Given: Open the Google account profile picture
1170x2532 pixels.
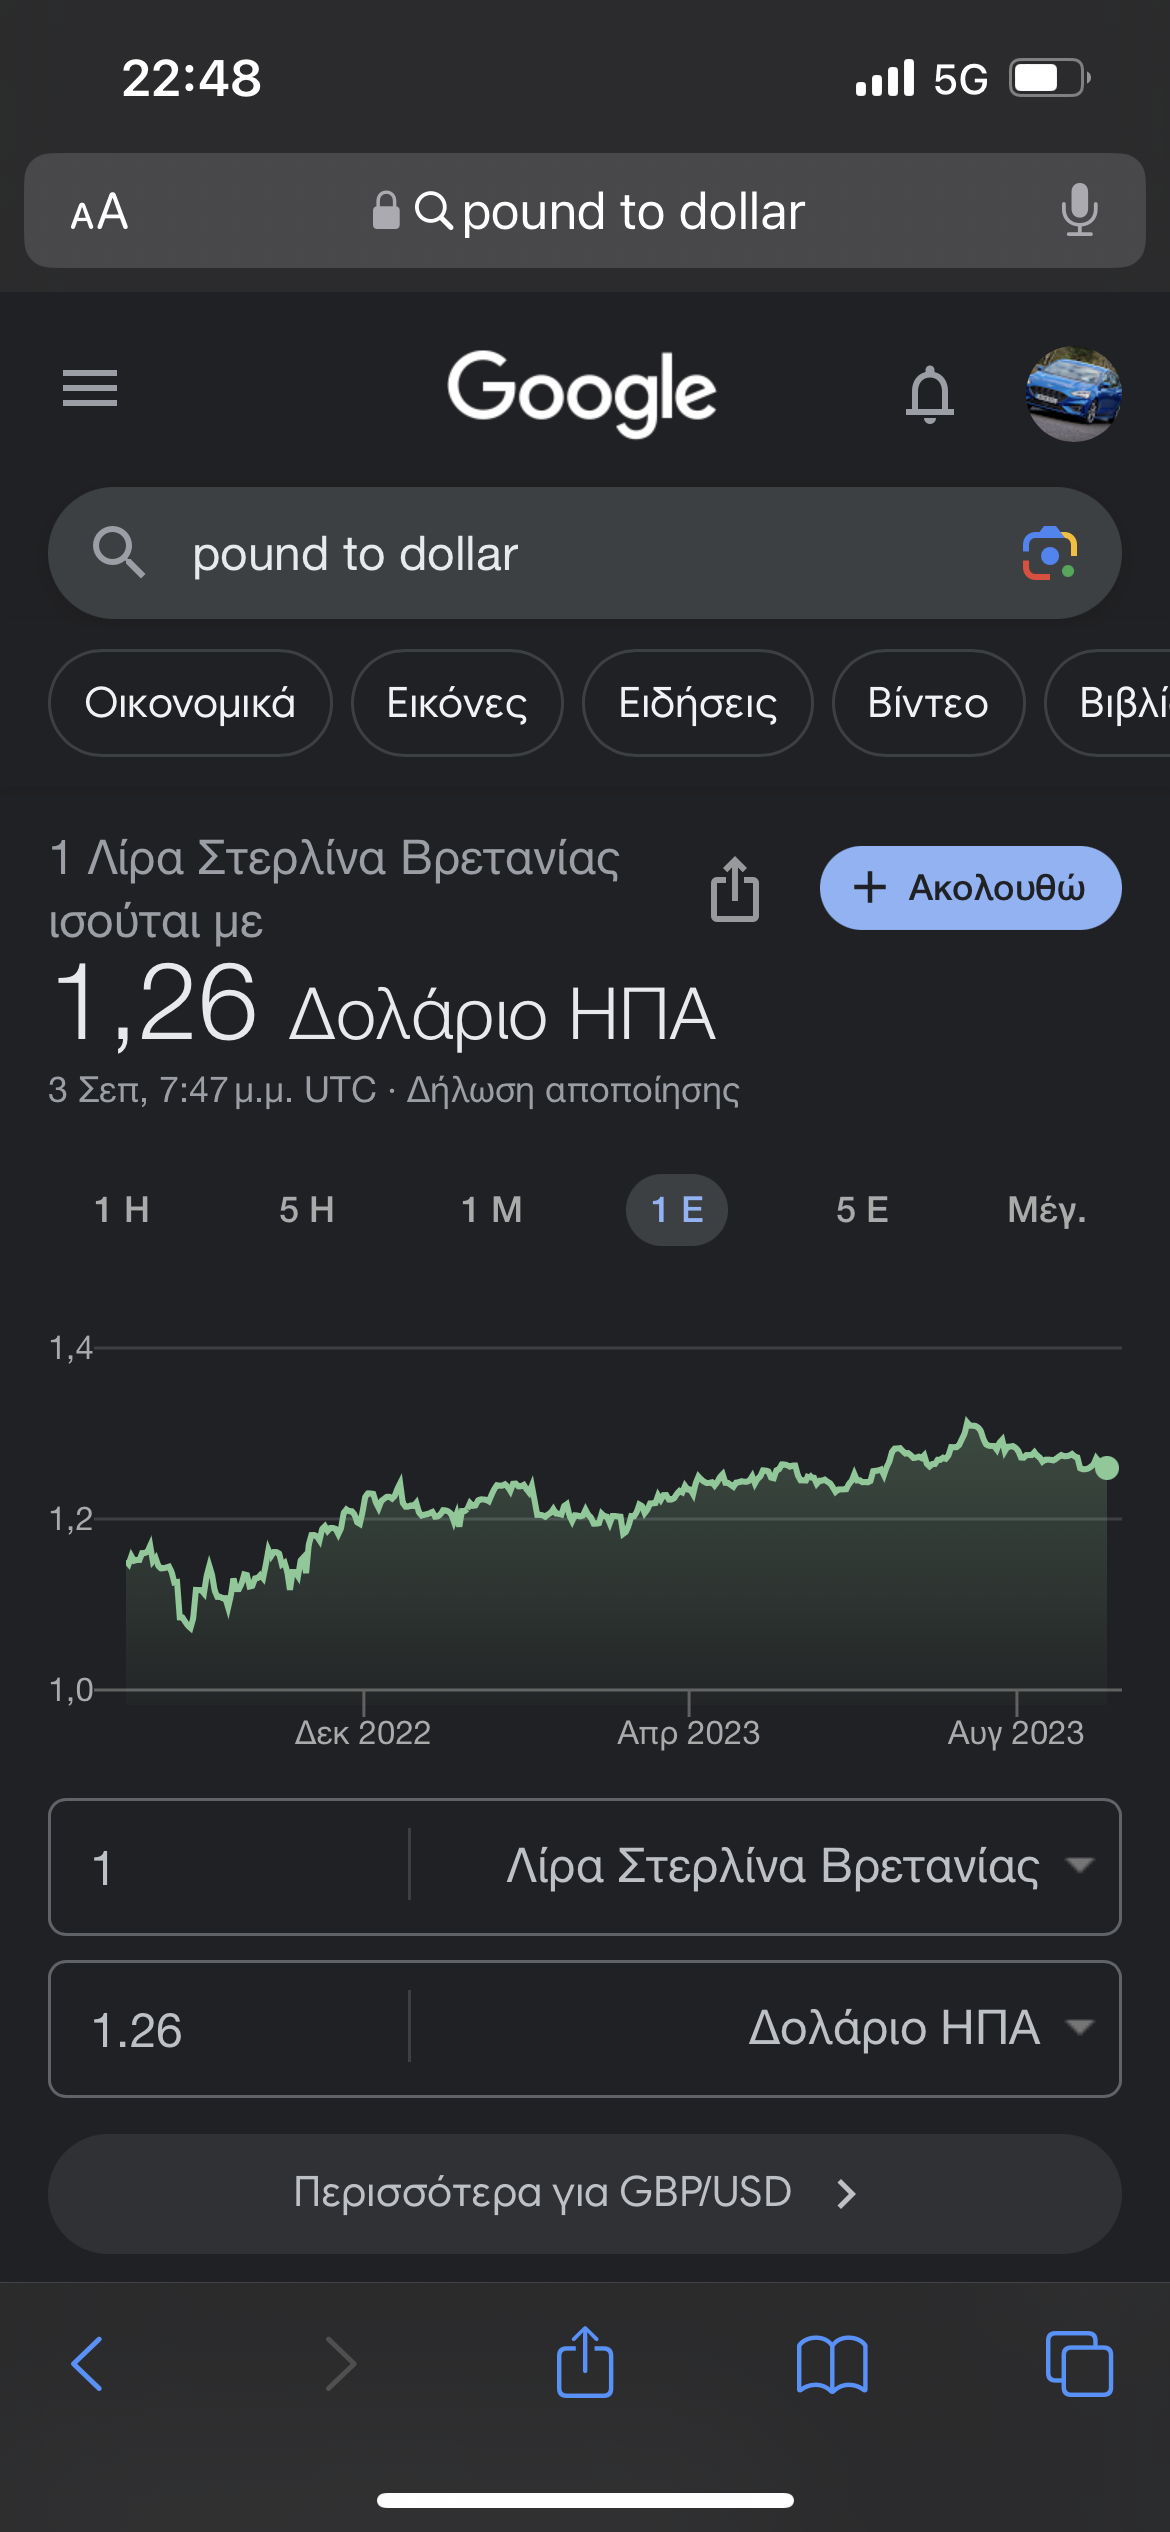Looking at the screenshot, I should coord(1073,393).
